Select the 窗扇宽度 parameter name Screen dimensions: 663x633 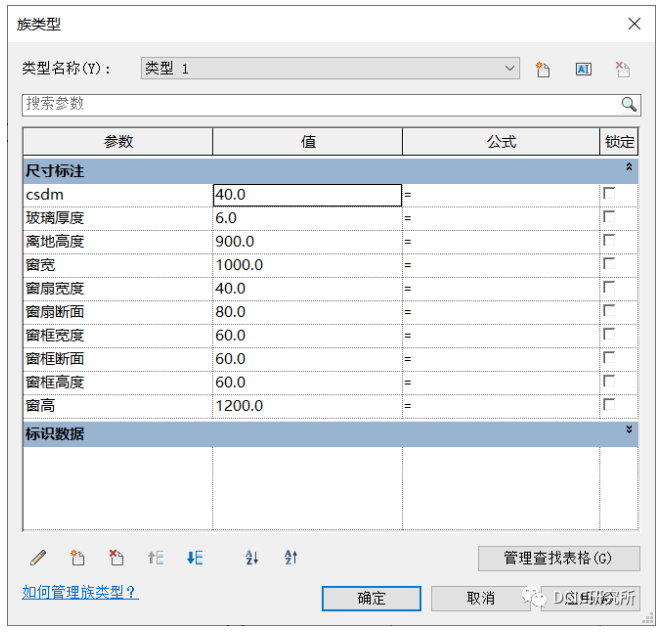coord(118,289)
